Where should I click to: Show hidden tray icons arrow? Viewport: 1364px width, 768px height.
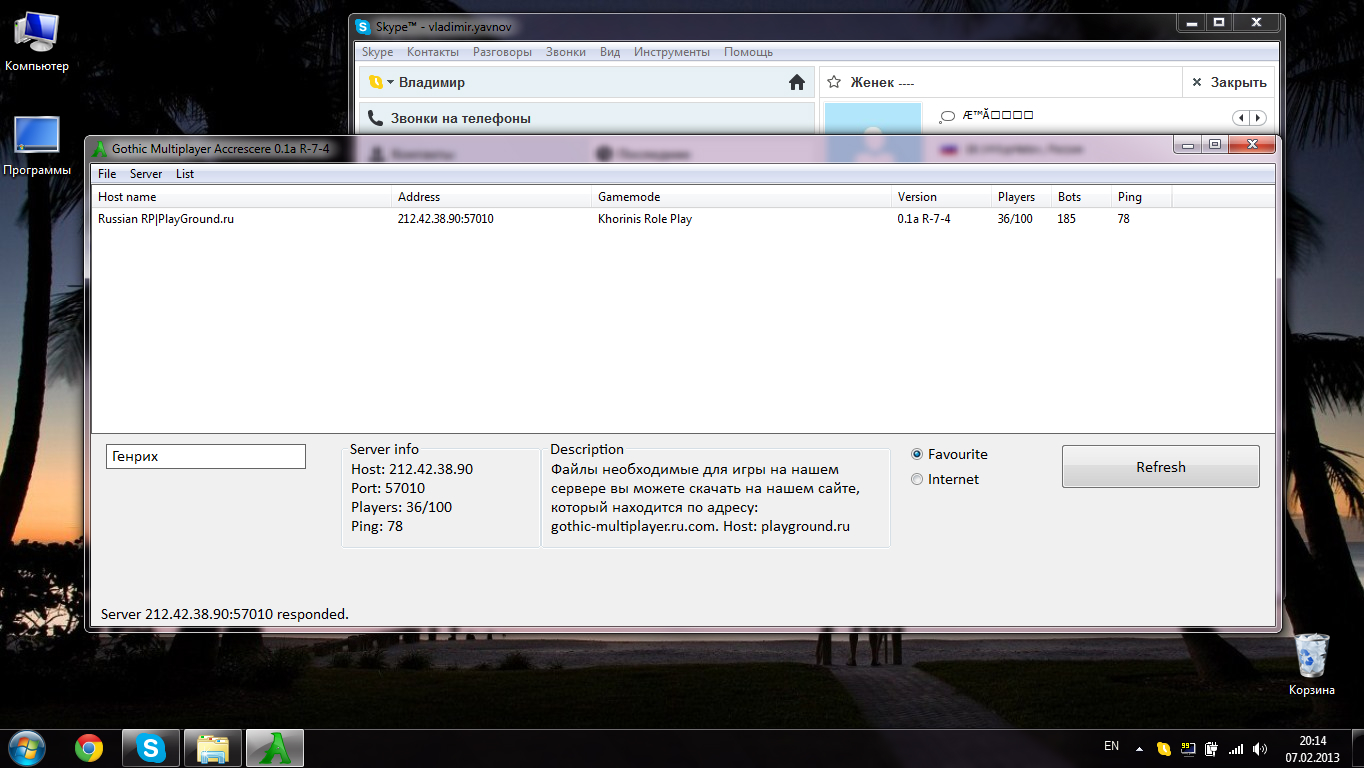coord(1139,748)
